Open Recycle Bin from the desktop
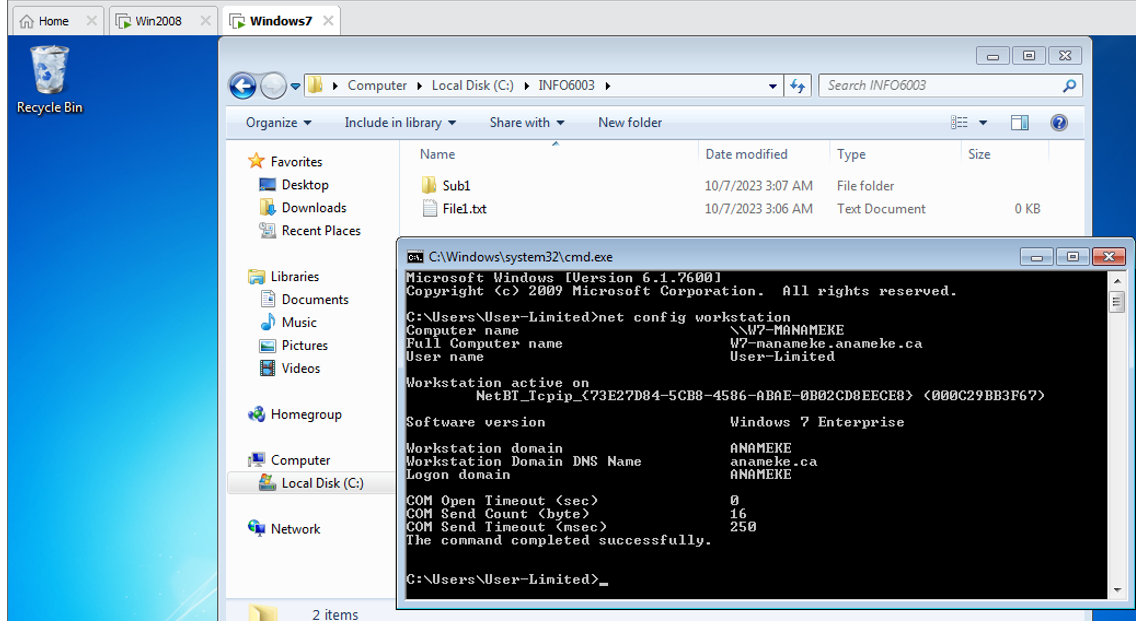 pyautogui.click(x=47, y=70)
